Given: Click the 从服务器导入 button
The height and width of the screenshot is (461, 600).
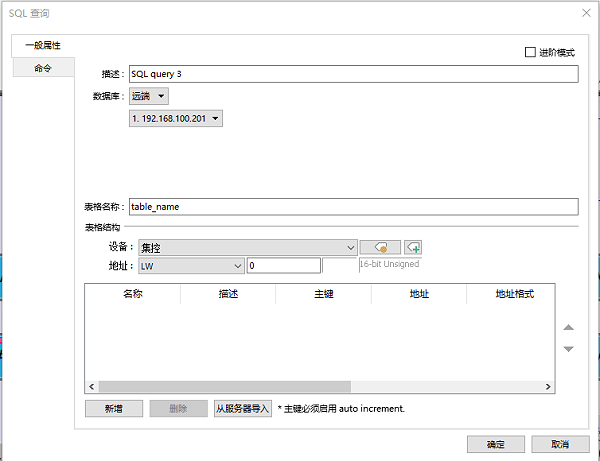Looking at the screenshot, I should click(x=243, y=409).
